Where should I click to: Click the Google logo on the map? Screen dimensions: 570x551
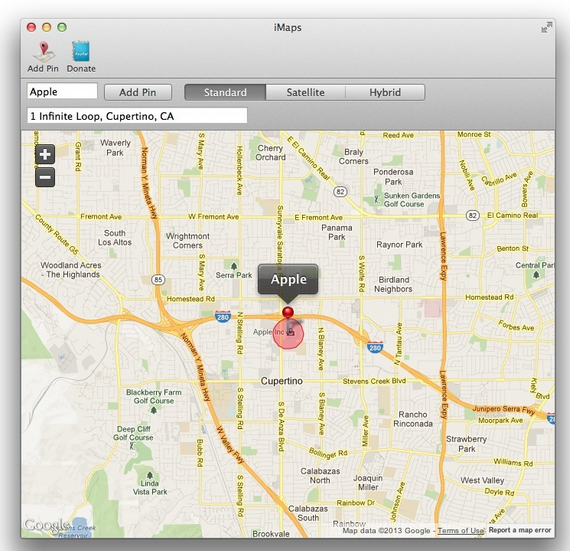click(47, 525)
